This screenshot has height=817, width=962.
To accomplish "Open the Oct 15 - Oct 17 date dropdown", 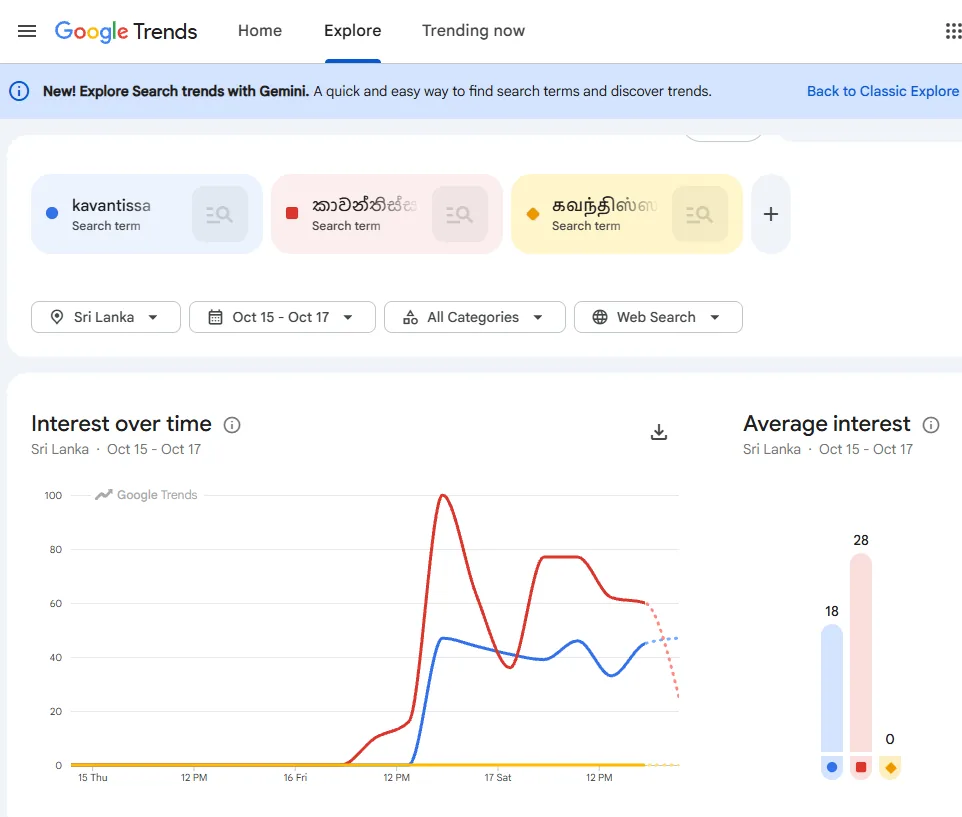I will coord(282,317).
